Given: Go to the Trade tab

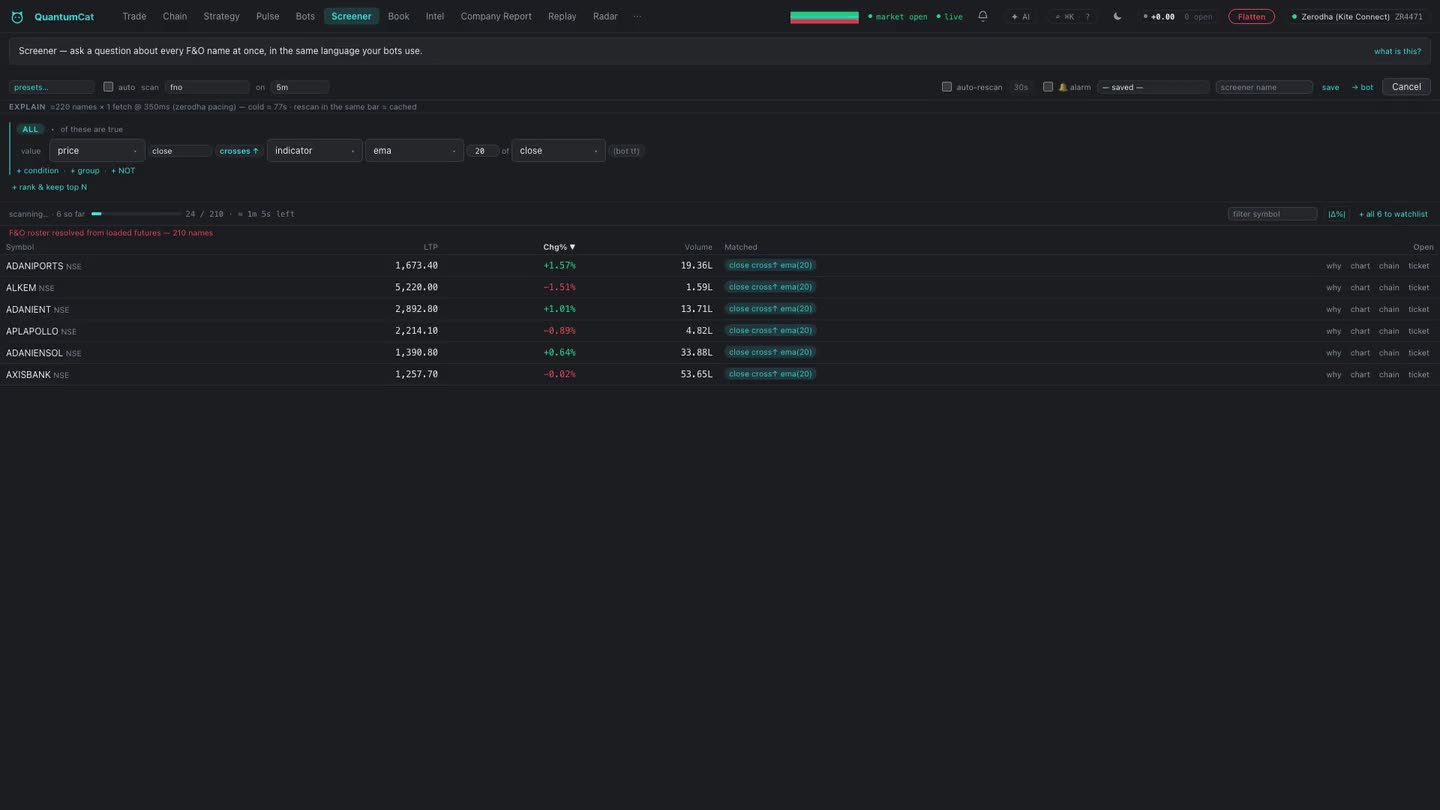Looking at the screenshot, I should 134,16.
